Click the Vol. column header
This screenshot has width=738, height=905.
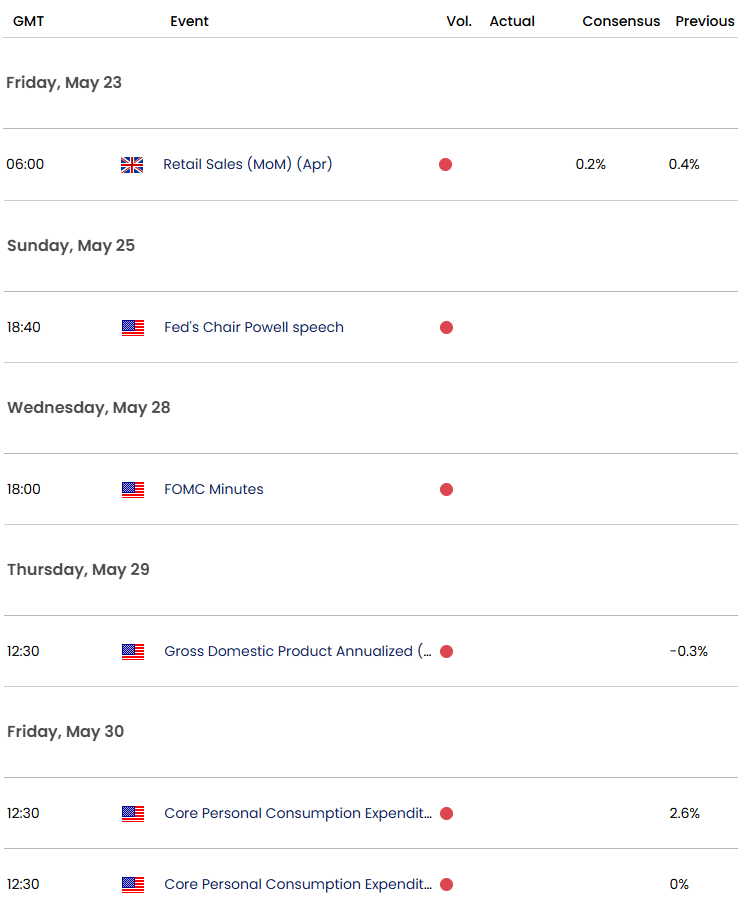click(x=459, y=21)
